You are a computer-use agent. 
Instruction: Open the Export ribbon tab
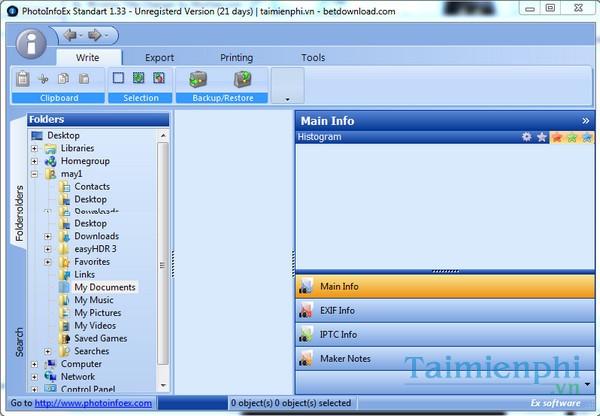click(159, 58)
